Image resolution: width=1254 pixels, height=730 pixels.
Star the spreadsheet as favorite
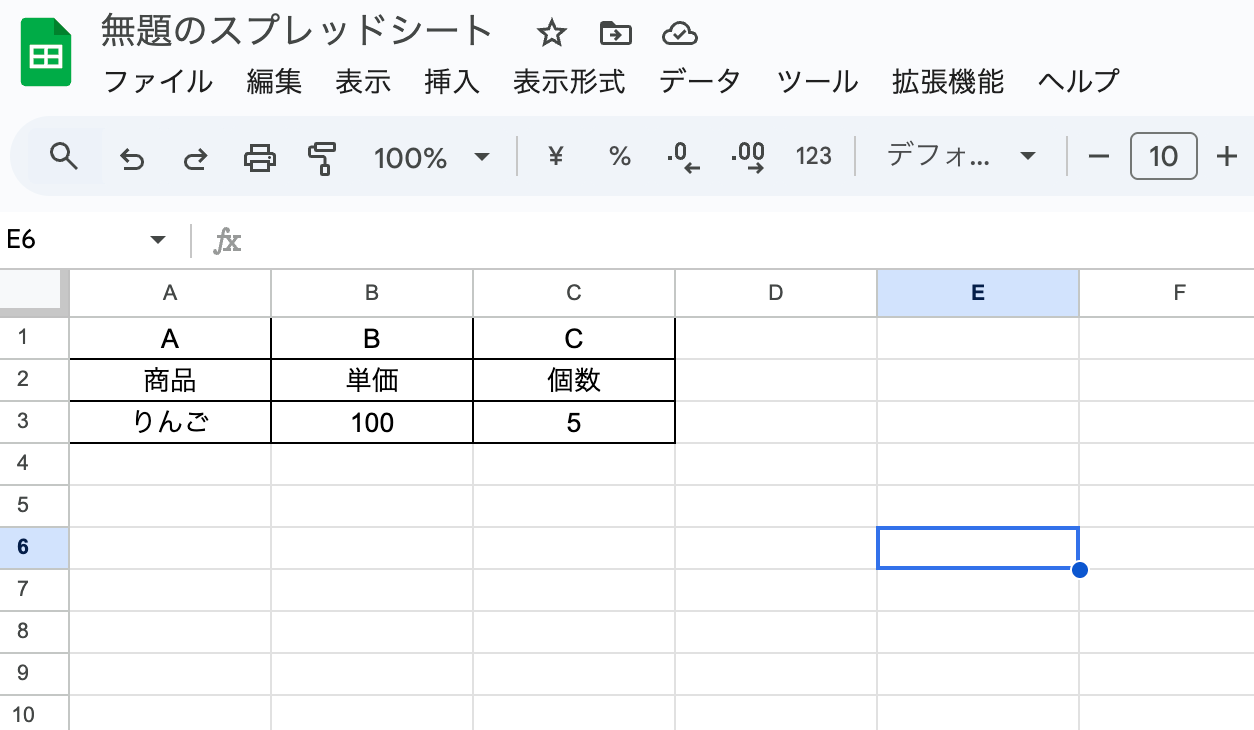[551, 34]
